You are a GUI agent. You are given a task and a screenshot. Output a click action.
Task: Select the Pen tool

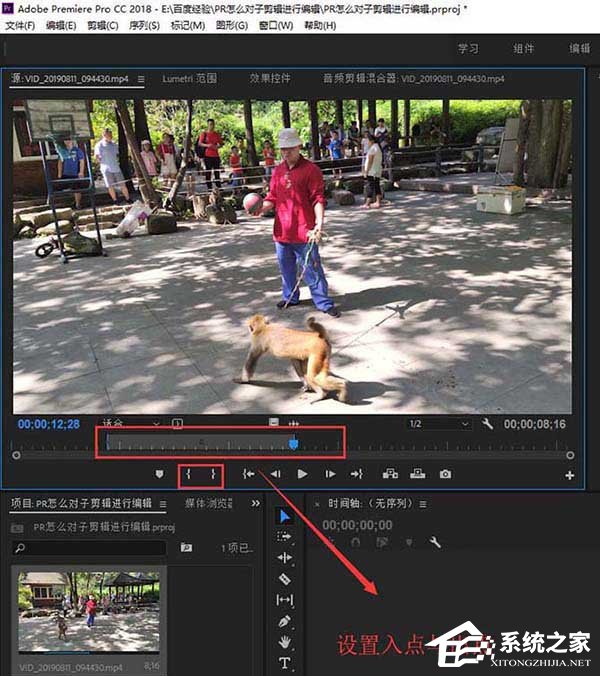(x=284, y=621)
